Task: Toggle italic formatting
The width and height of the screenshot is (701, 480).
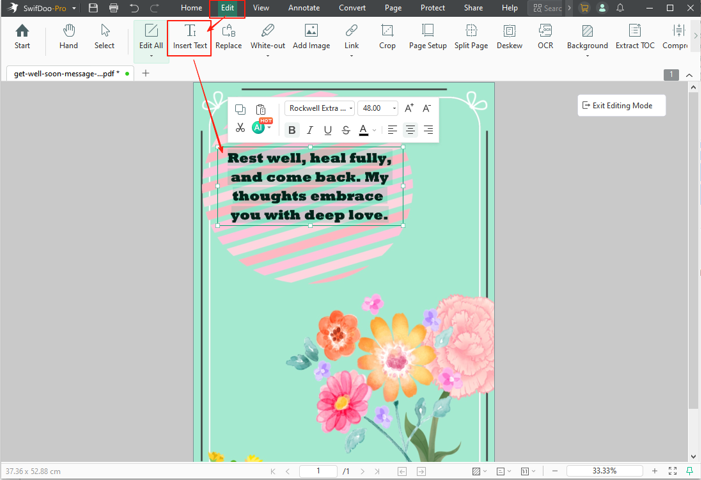Action: point(310,130)
